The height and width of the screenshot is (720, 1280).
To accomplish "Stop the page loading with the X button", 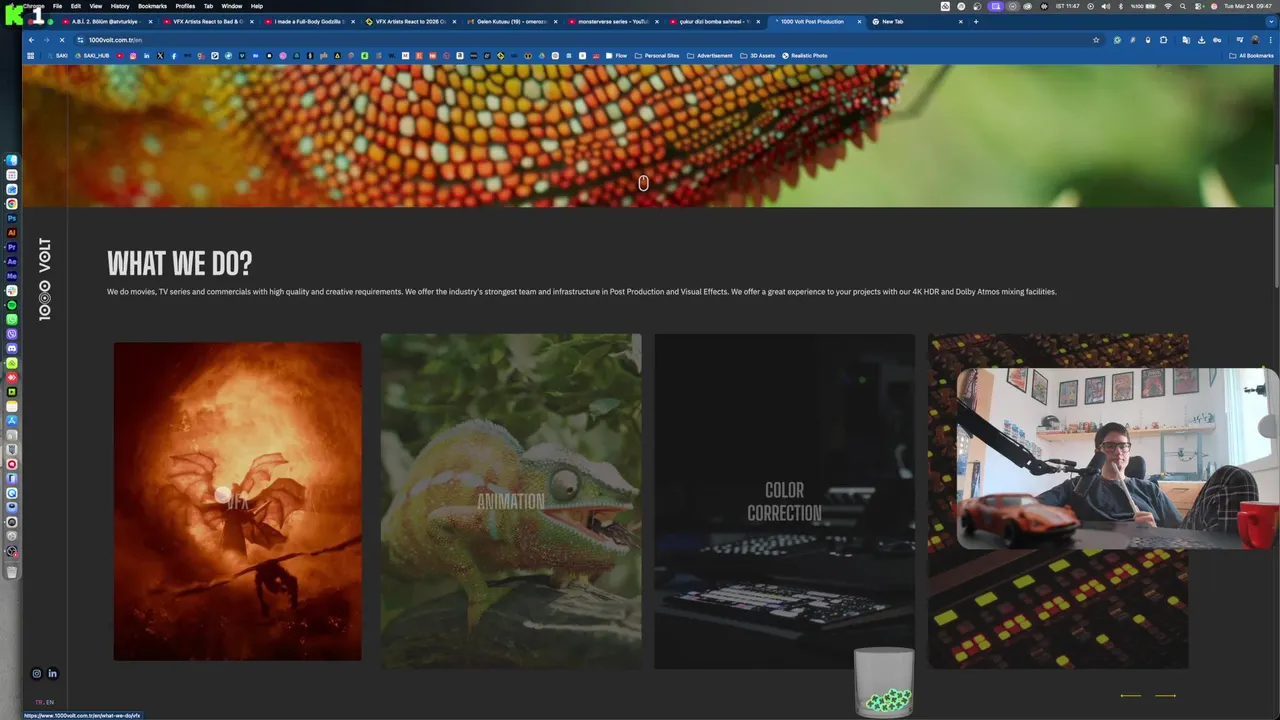I will click(62, 40).
